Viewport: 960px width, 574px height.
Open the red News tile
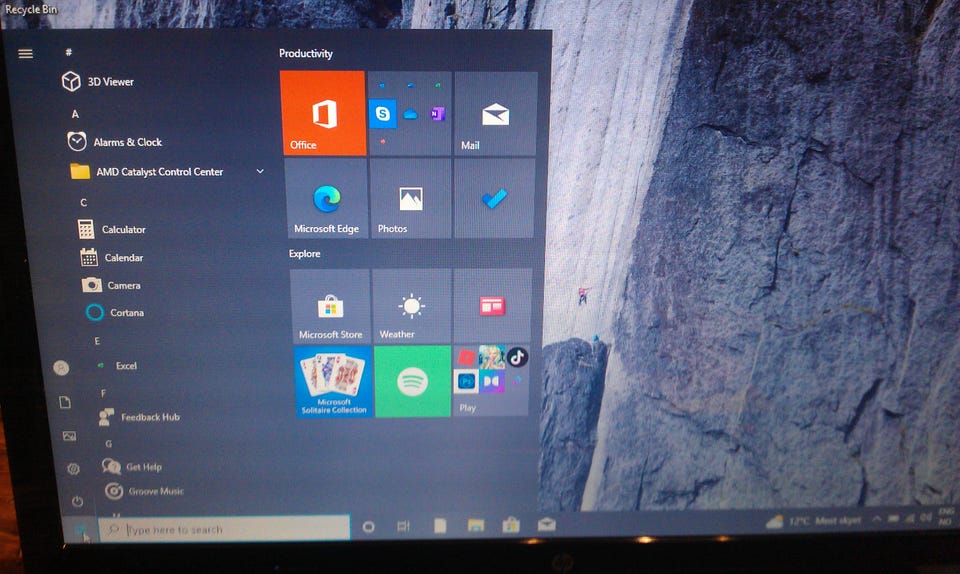point(492,306)
